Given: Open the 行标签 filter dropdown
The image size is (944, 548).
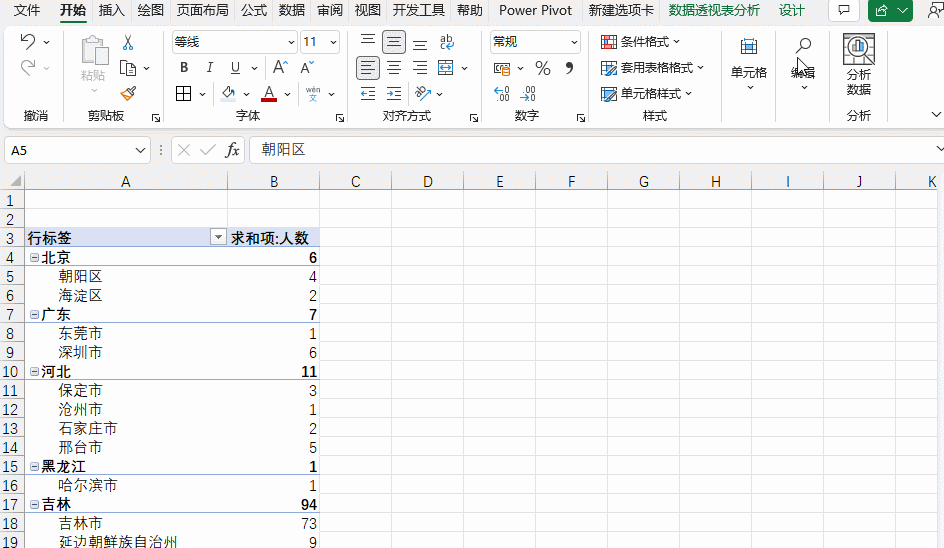Looking at the screenshot, I should point(217,238).
